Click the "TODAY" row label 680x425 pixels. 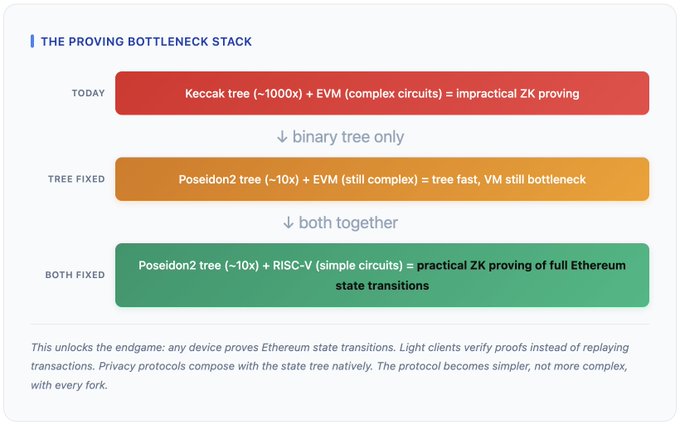88,94
